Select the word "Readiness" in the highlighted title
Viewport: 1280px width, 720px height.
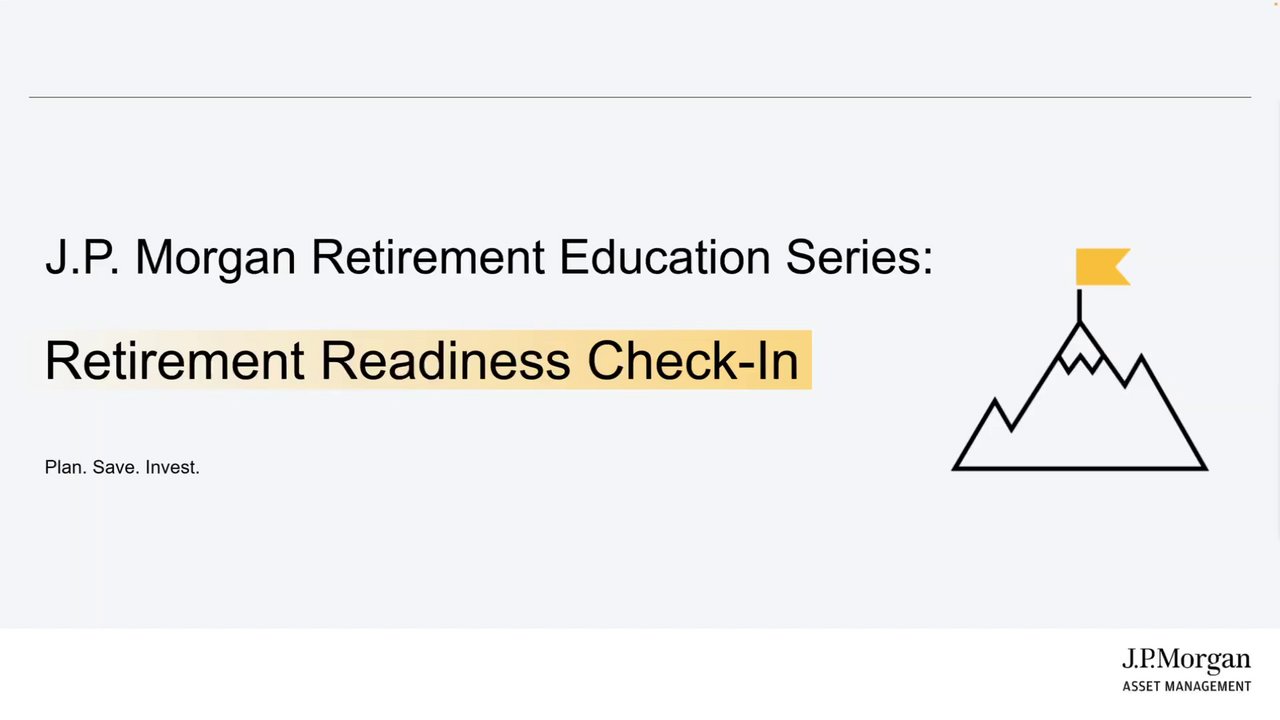point(445,360)
